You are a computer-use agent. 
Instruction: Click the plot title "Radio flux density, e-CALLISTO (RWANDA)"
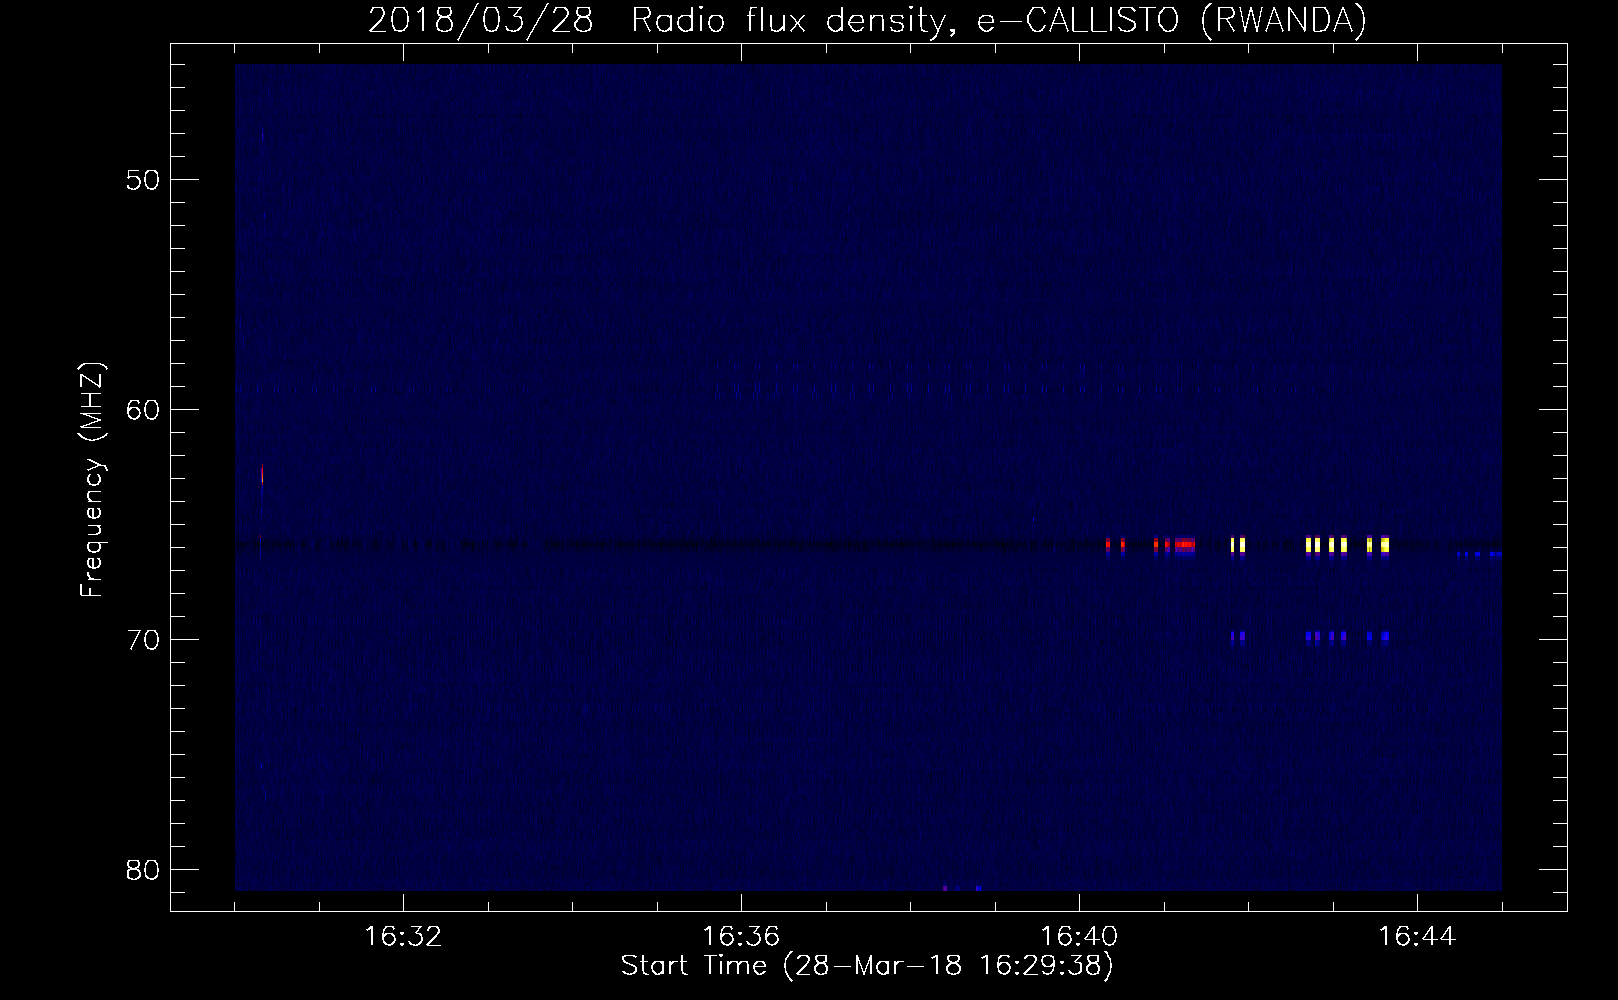(x=998, y=21)
